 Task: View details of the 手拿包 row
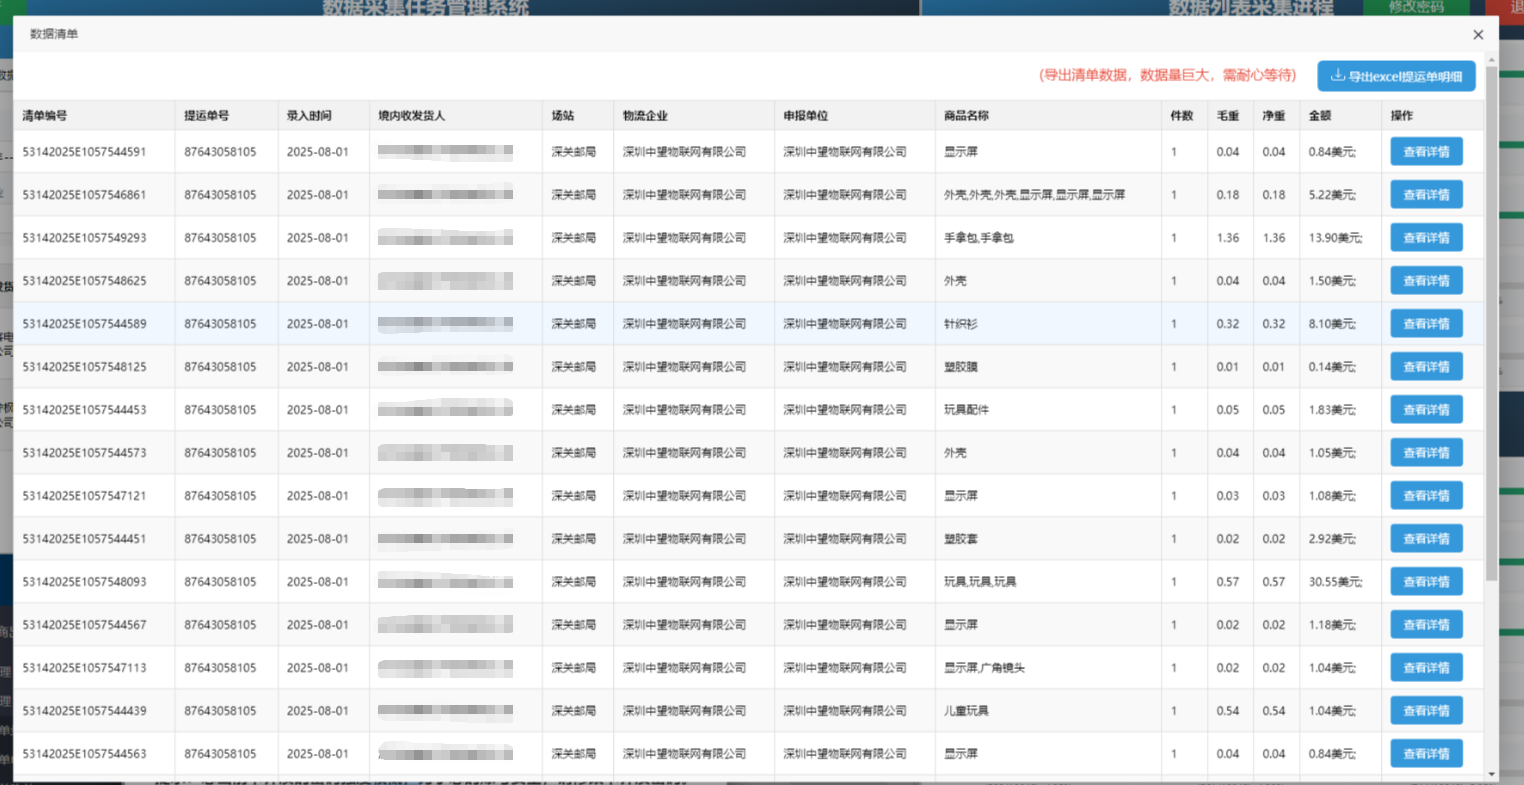(x=1426, y=238)
